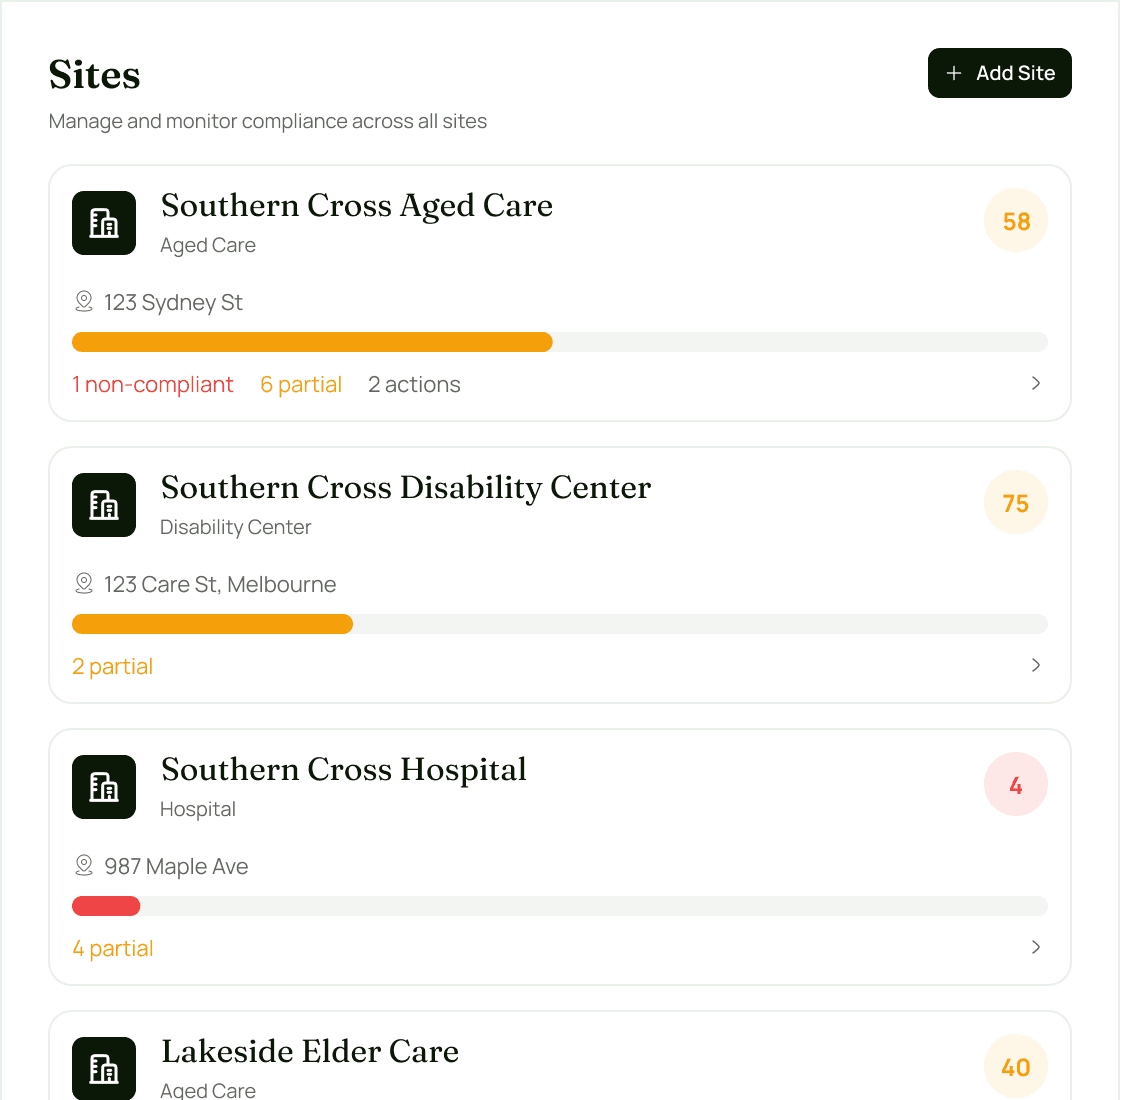
Task: Click the score badge showing 58
Action: pos(1015,220)
